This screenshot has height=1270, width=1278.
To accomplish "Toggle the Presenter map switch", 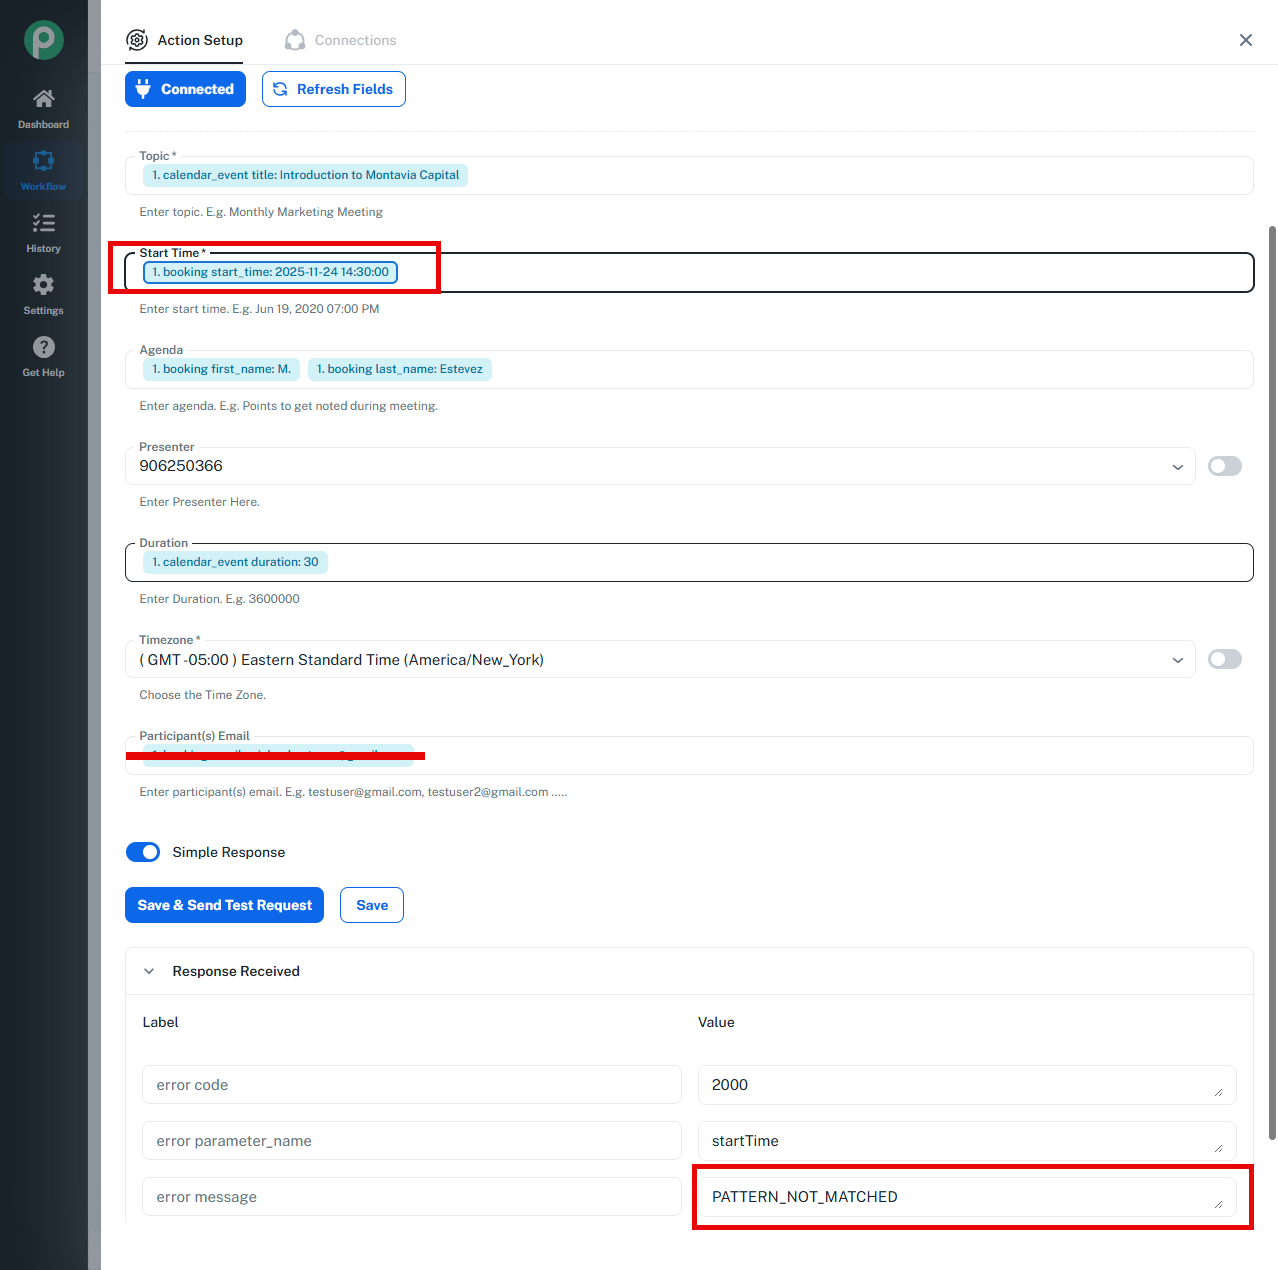I will coord(1224,466).
